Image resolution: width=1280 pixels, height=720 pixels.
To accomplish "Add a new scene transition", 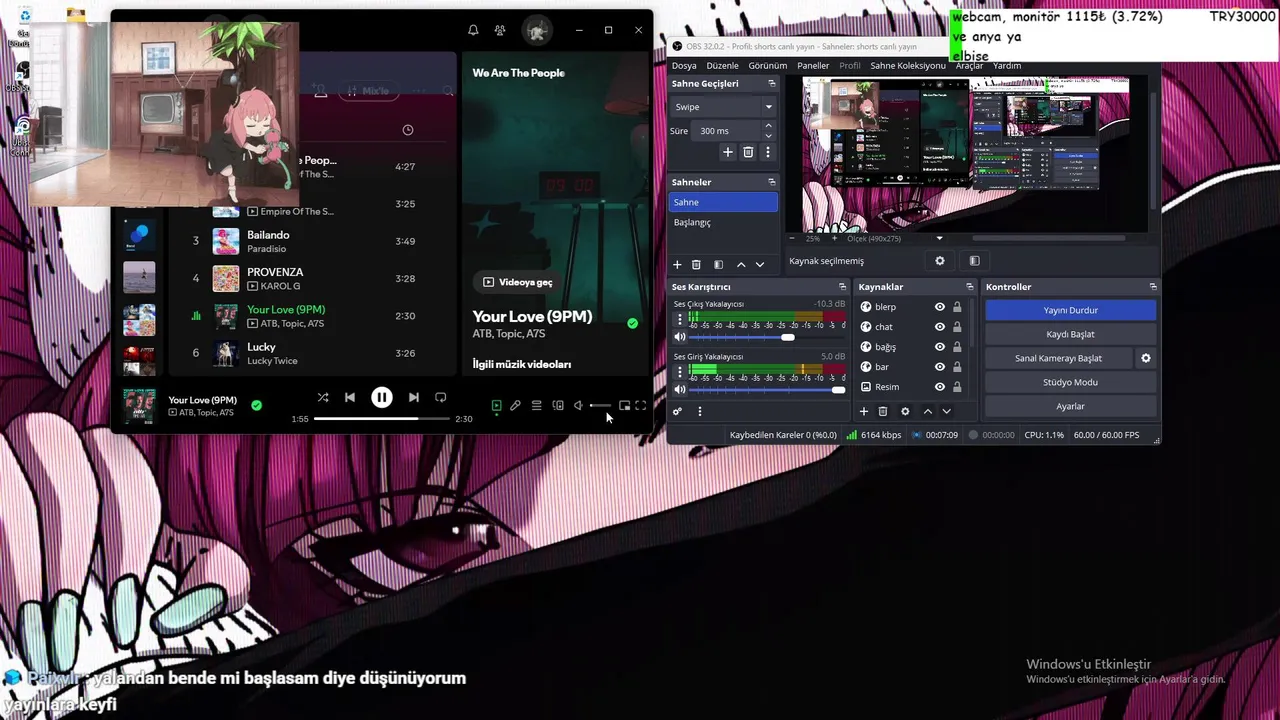I will pyautogui.click(x=728, y=152).
